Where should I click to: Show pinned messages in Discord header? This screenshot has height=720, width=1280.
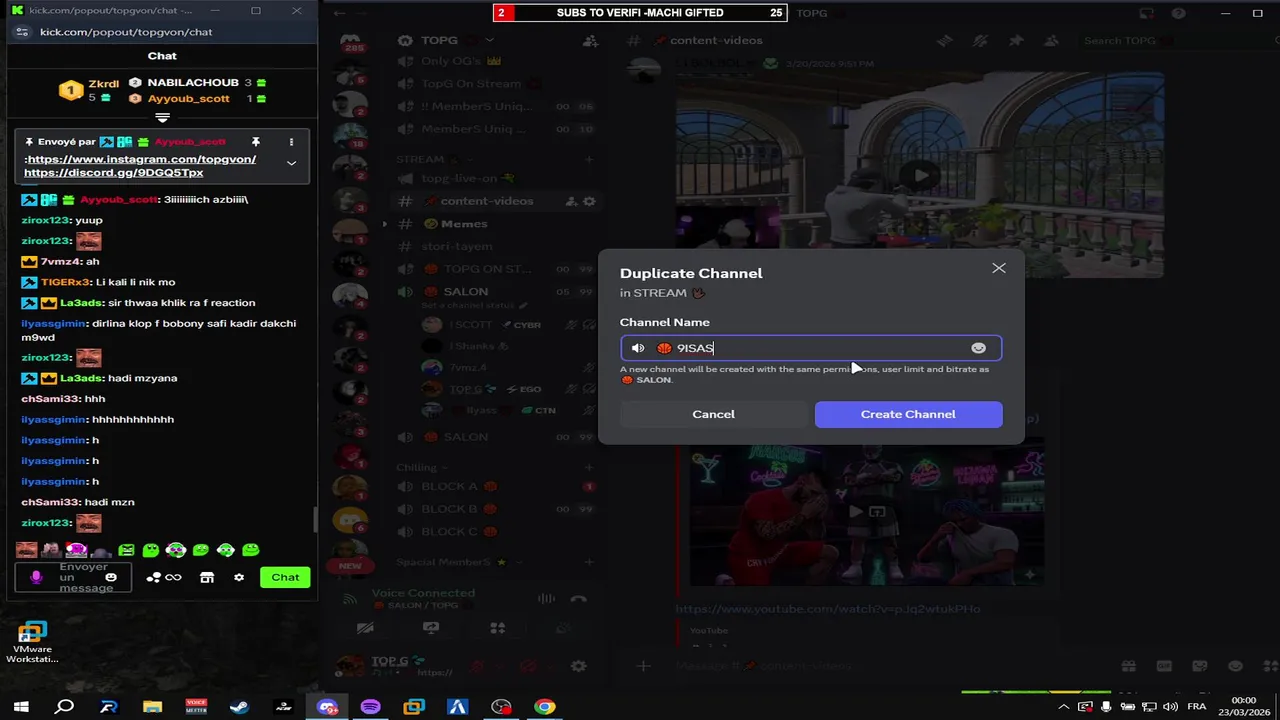[1016, 40]
